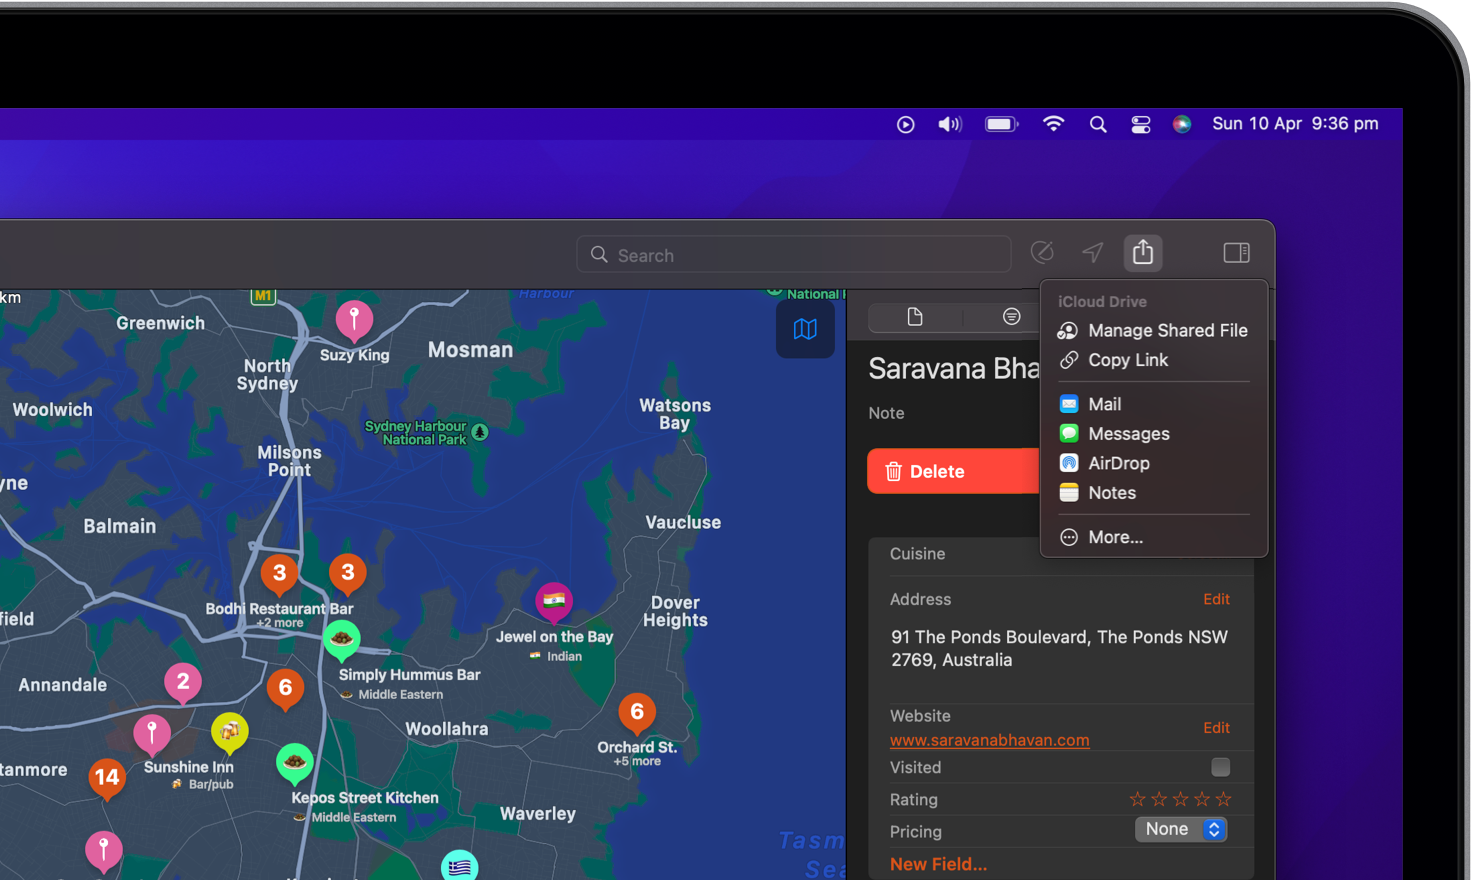Click the red Delete button
1472x880 pixels.
(953, 471)
